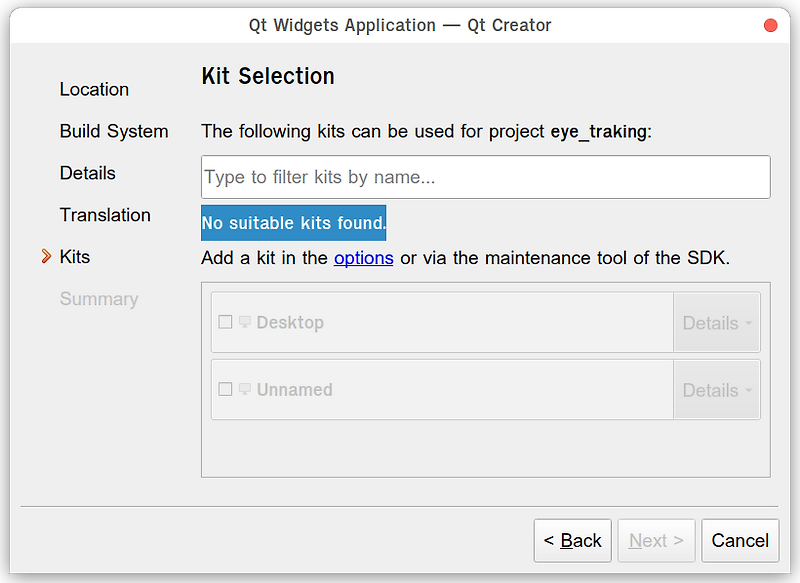Select the Build System step

tap(113, 131)
